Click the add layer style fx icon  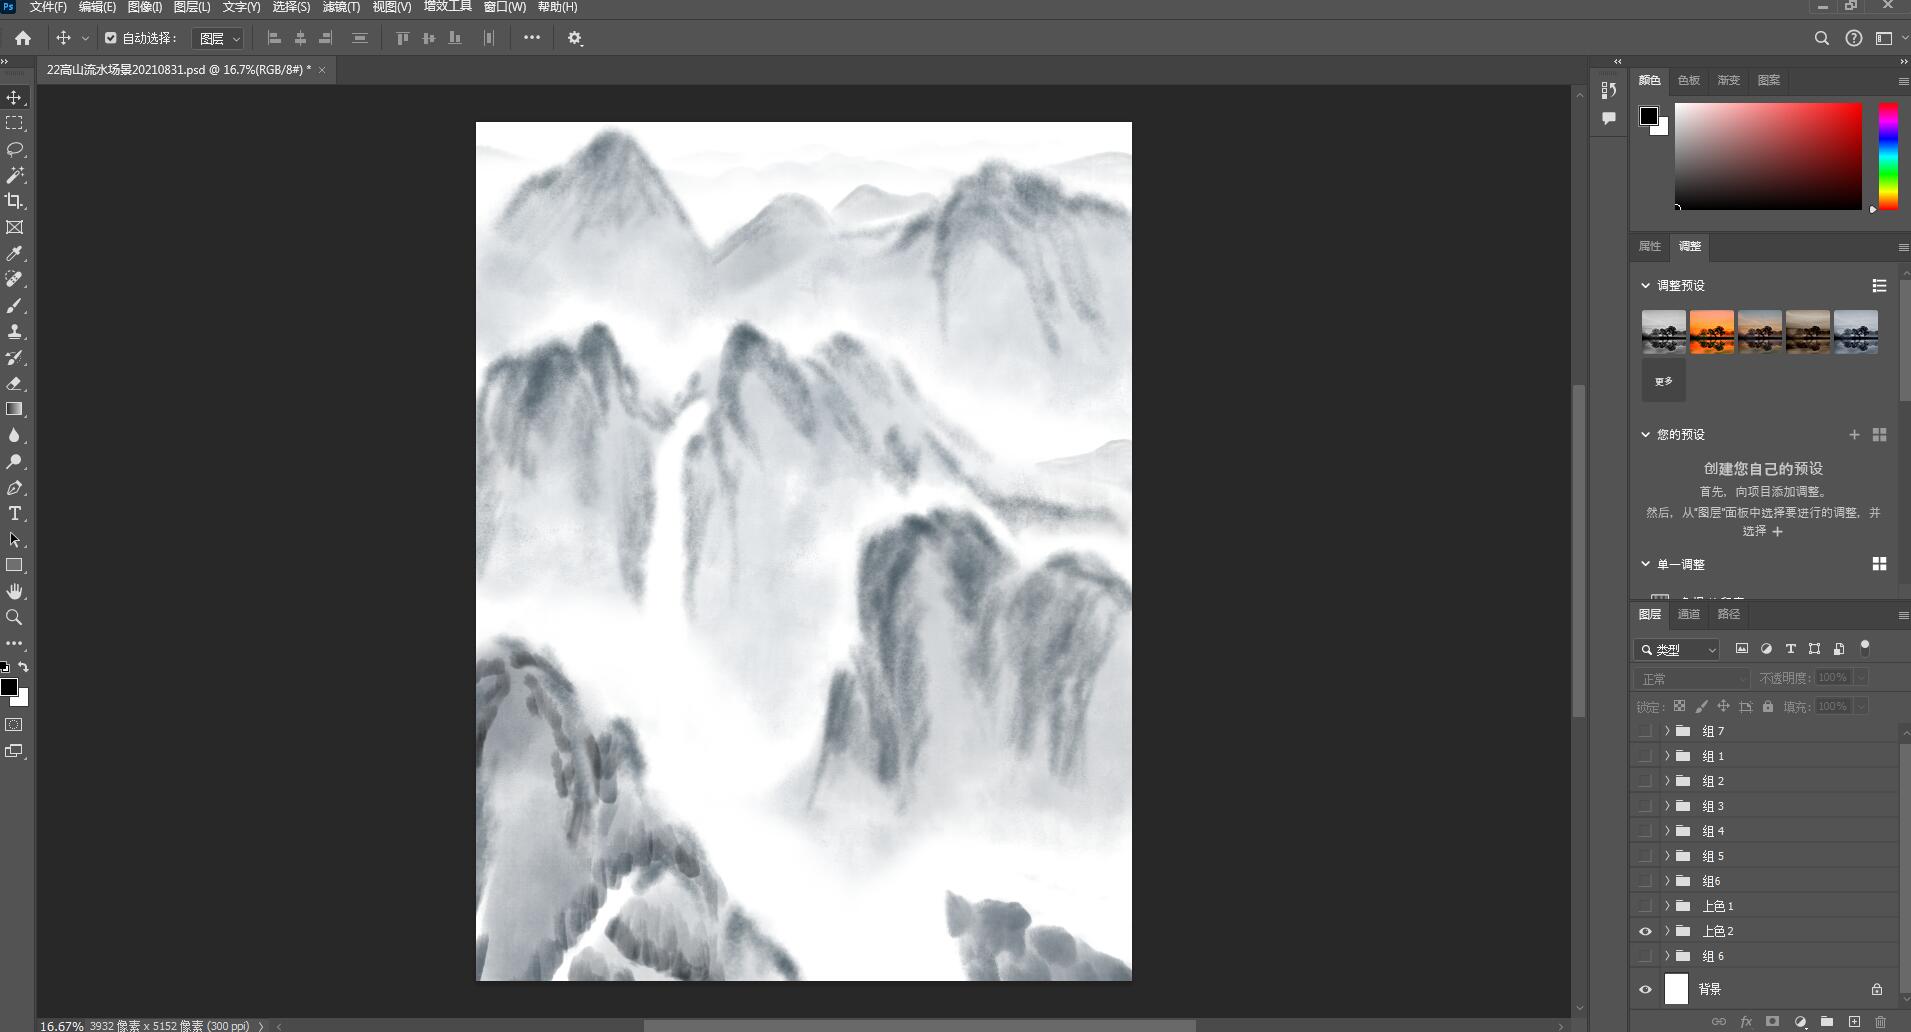pyautogui.click(x=1746, y=1022)
